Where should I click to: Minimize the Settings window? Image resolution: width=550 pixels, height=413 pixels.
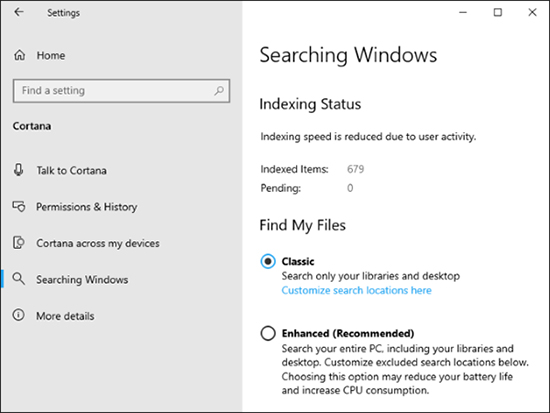pyautogui.click(x=463, y=12)
